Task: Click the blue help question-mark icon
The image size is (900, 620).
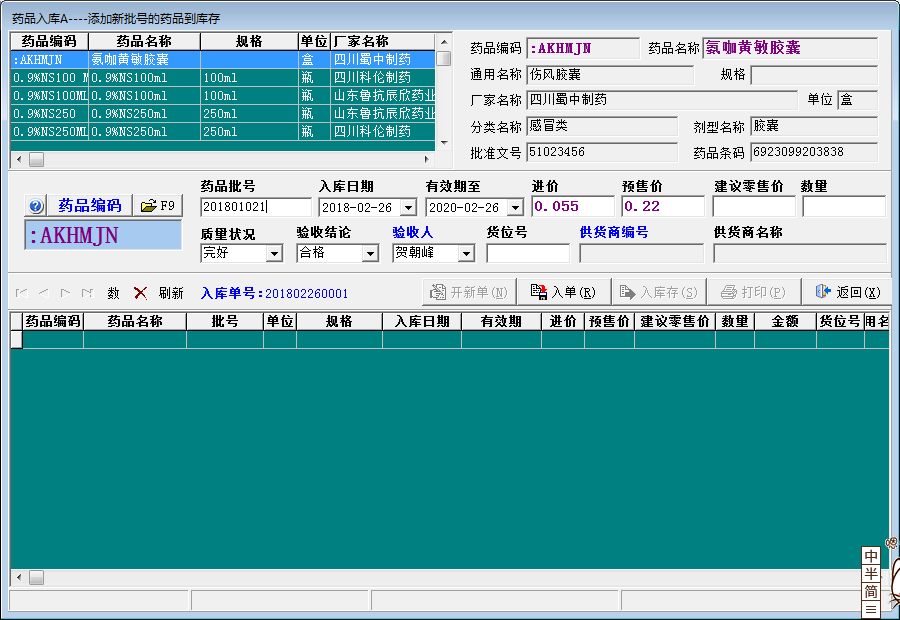Action: click(36, 206)
